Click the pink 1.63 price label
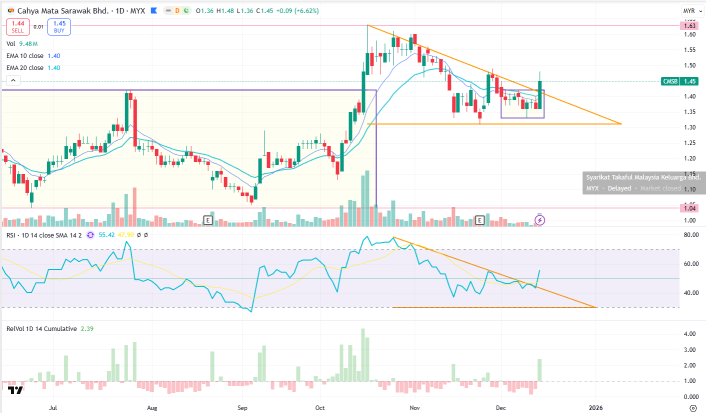 pyautogui.click(x=690, y=26)
